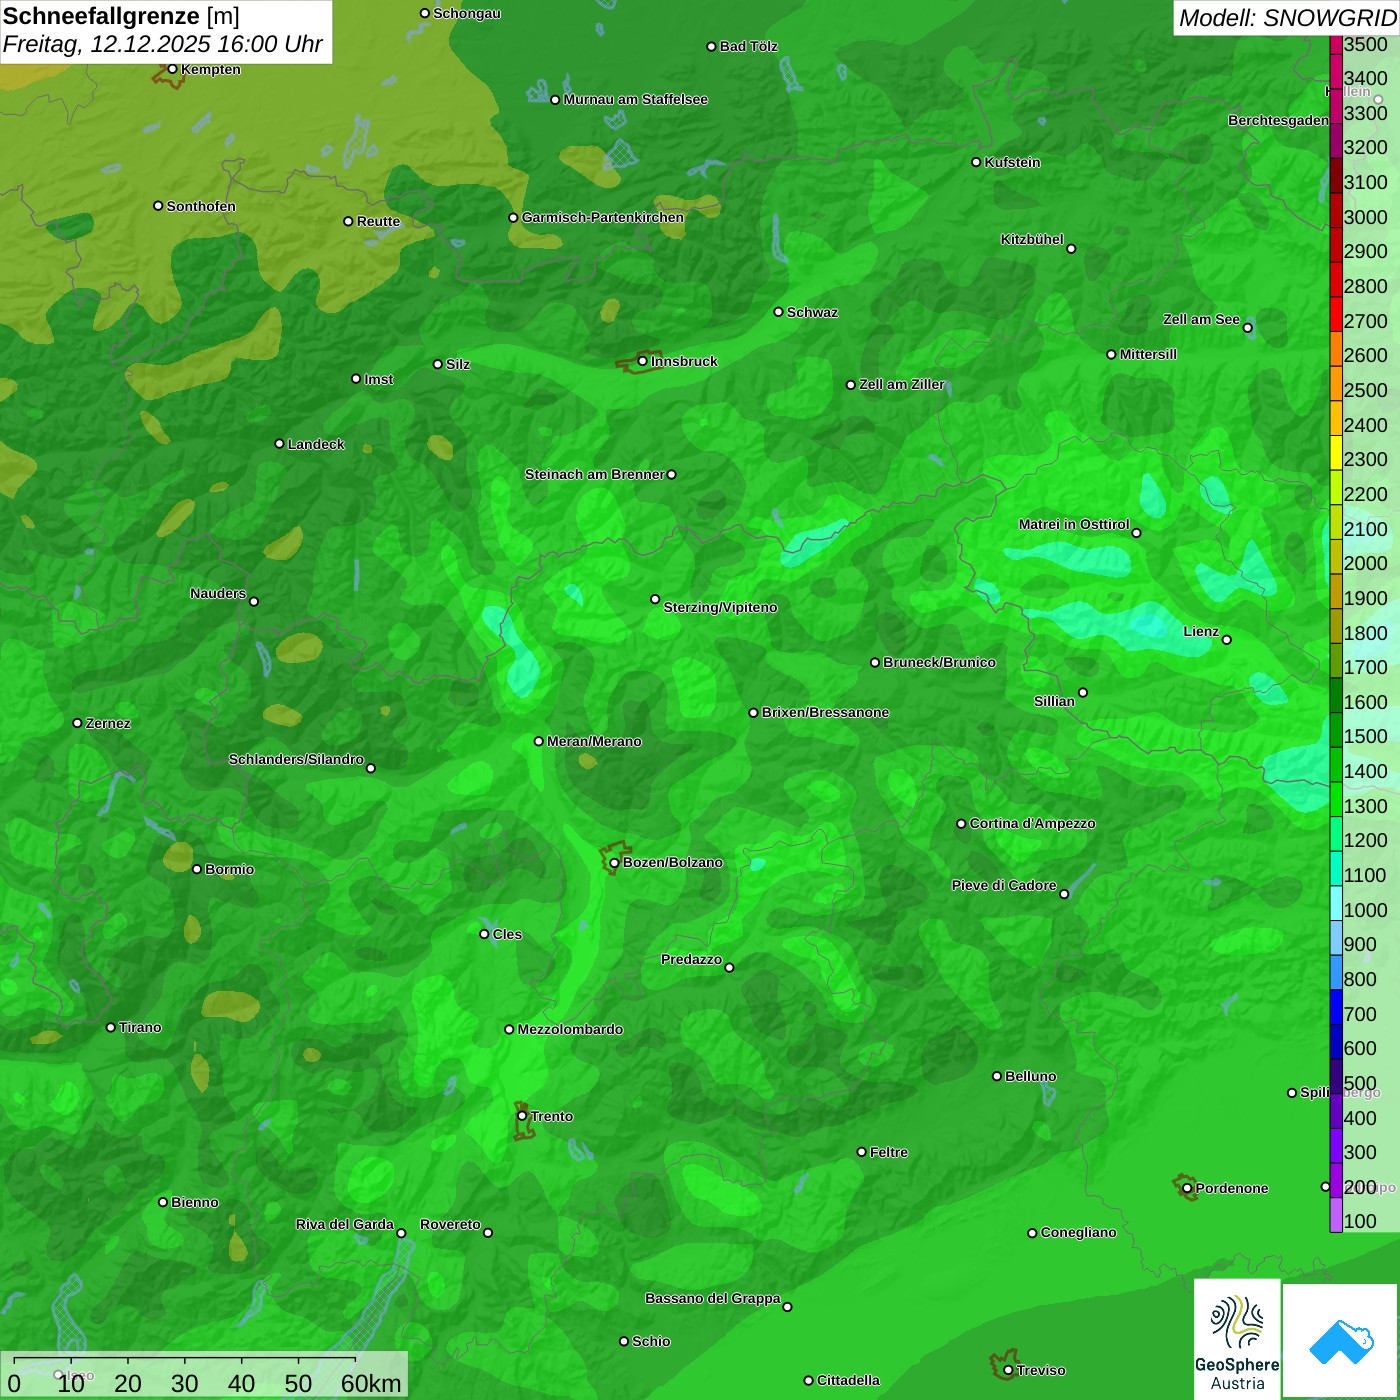Click the Kufstein location dot
Screen dimensions: 1400x1400
click(x=976, y=162)
